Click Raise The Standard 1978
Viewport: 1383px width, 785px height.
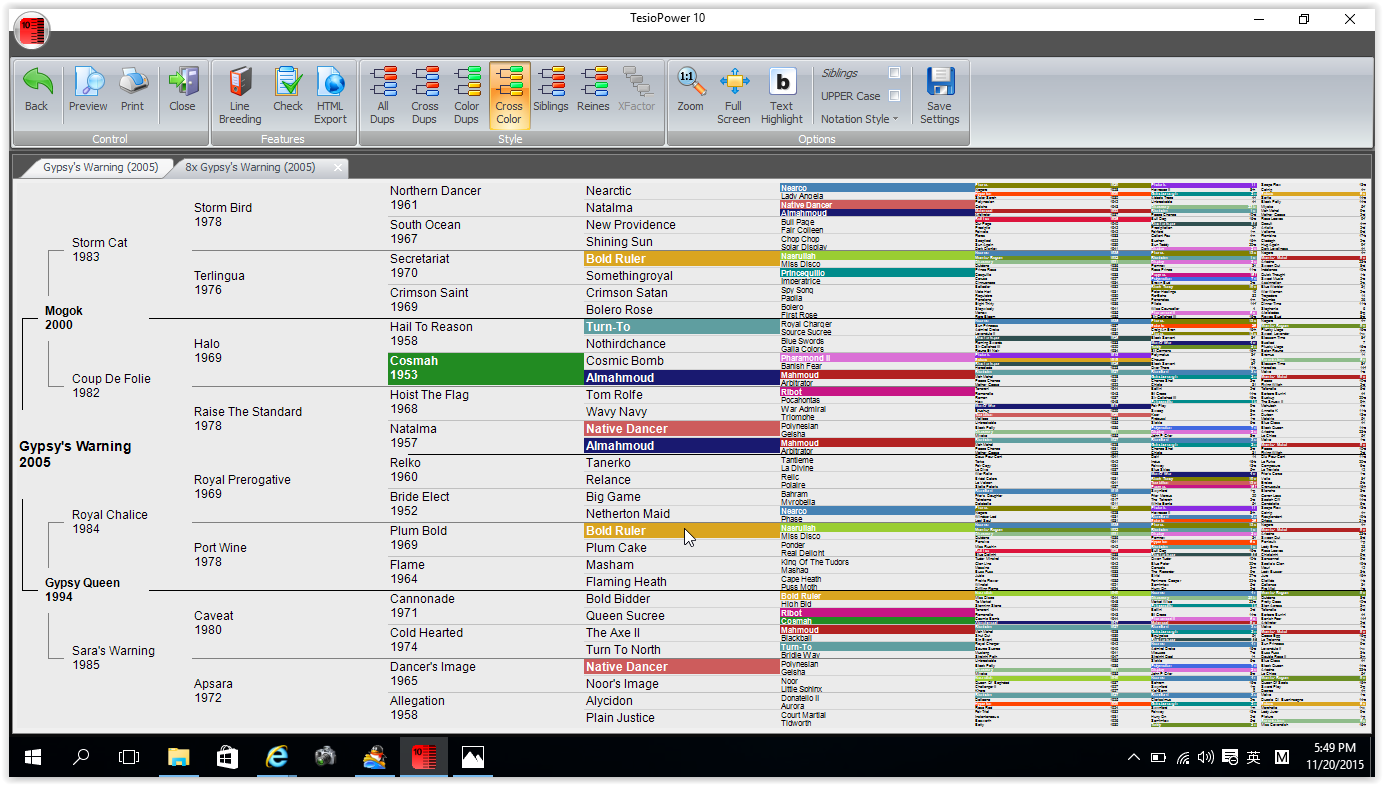click(x=248, y=419)
